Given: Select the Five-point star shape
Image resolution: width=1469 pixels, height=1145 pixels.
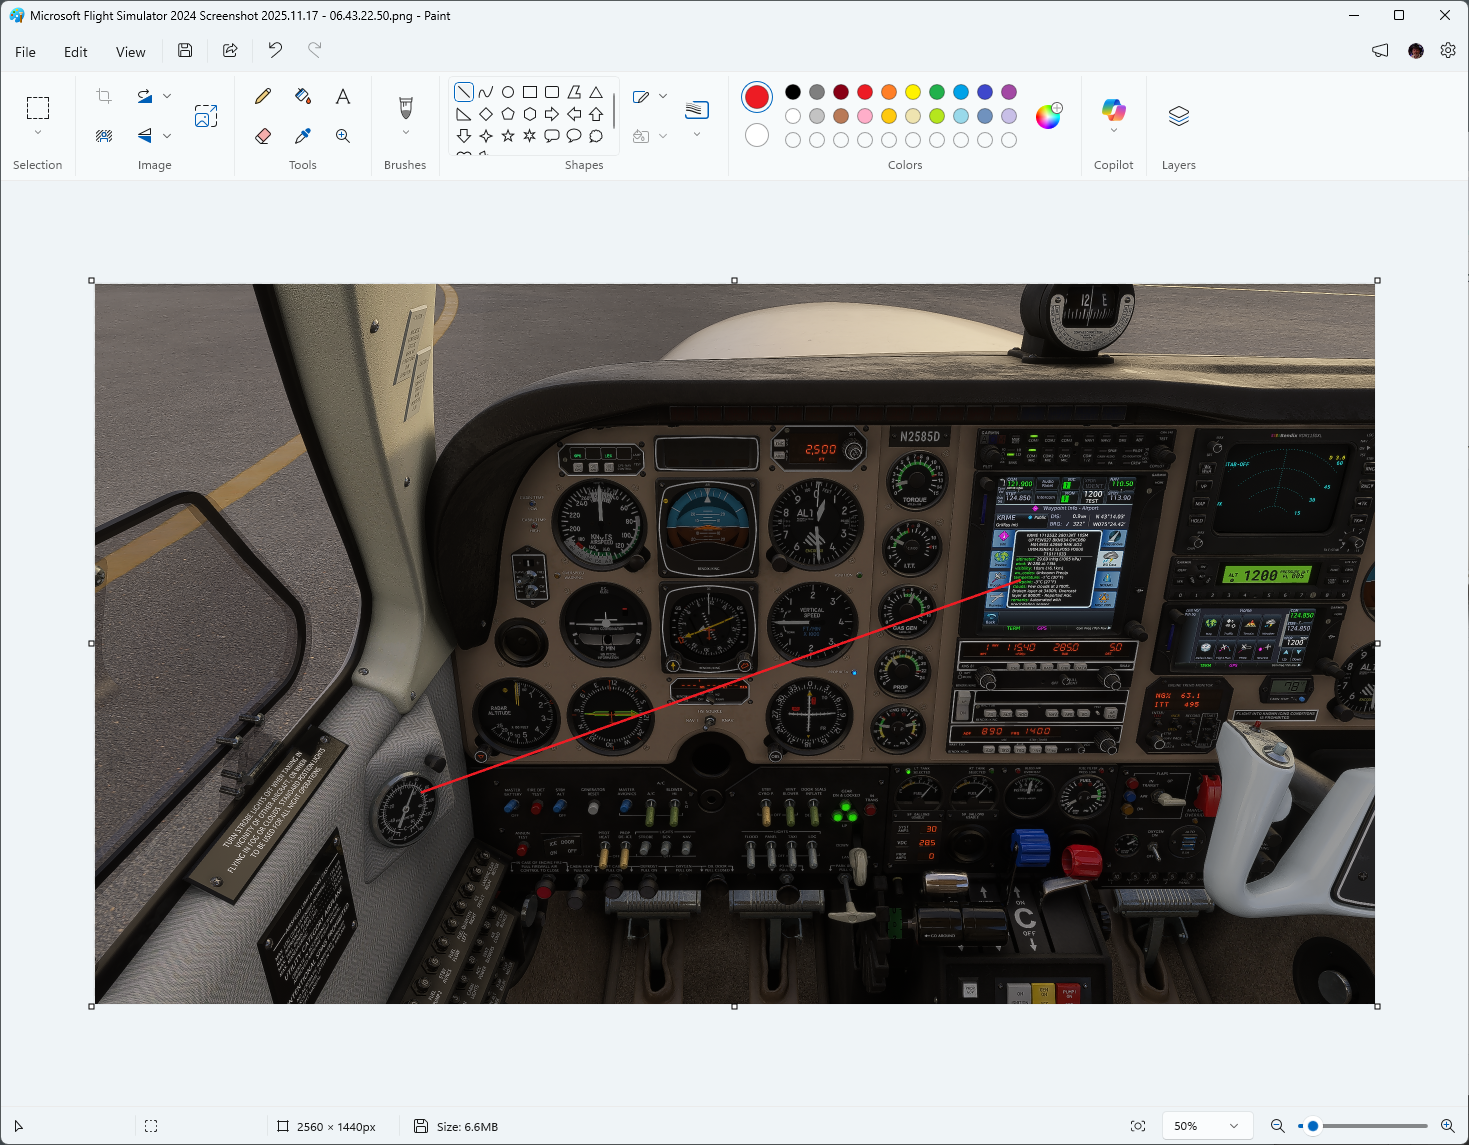Looking at the screenshot, I should tap(508, 135).
